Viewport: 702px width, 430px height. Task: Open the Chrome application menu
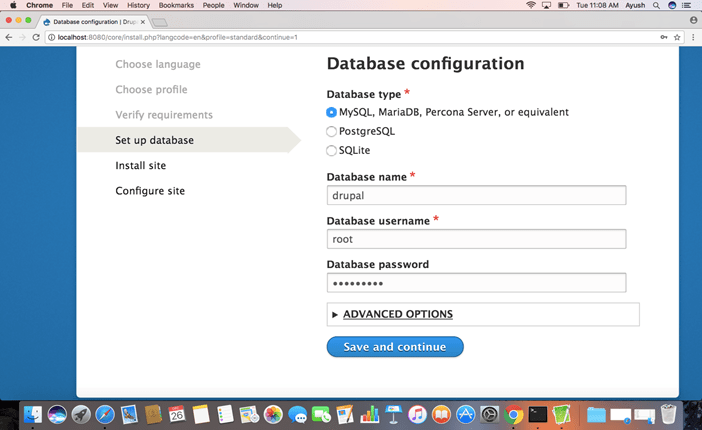[39, 5]
